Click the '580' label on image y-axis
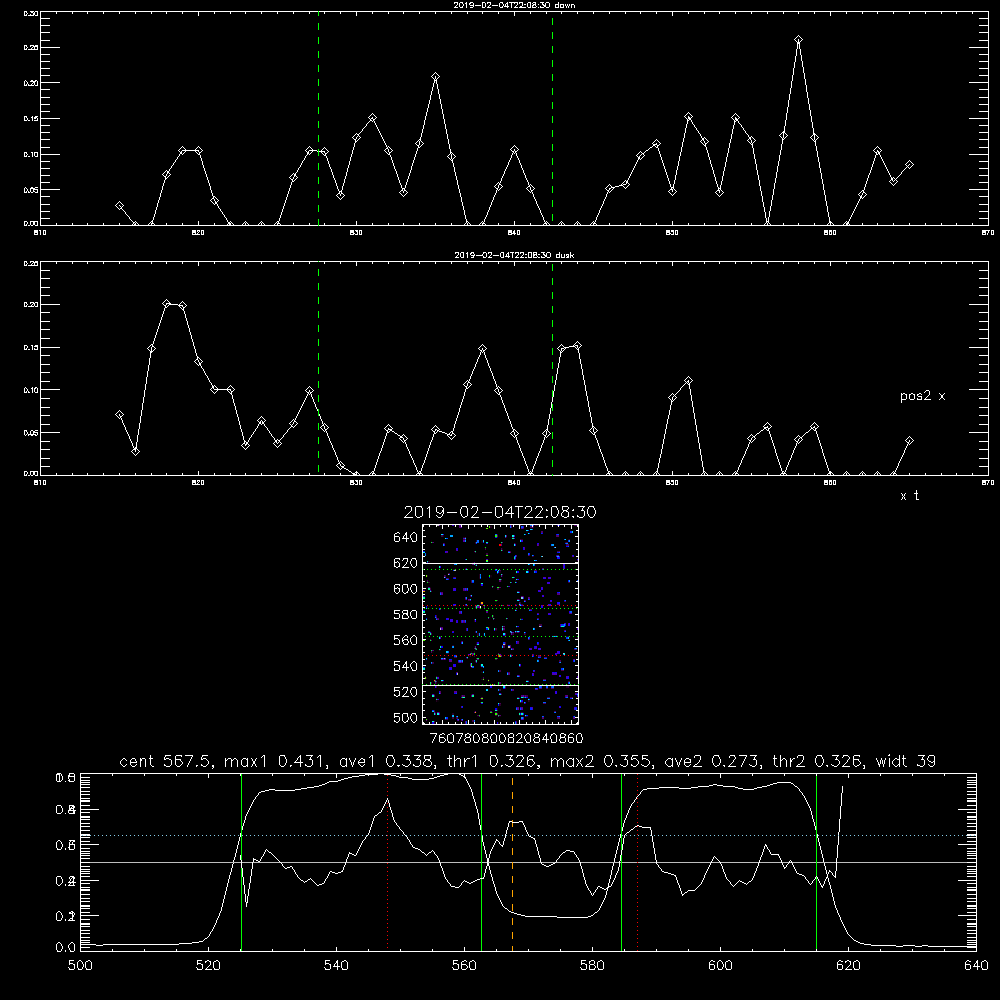 [x=406, y=615]
